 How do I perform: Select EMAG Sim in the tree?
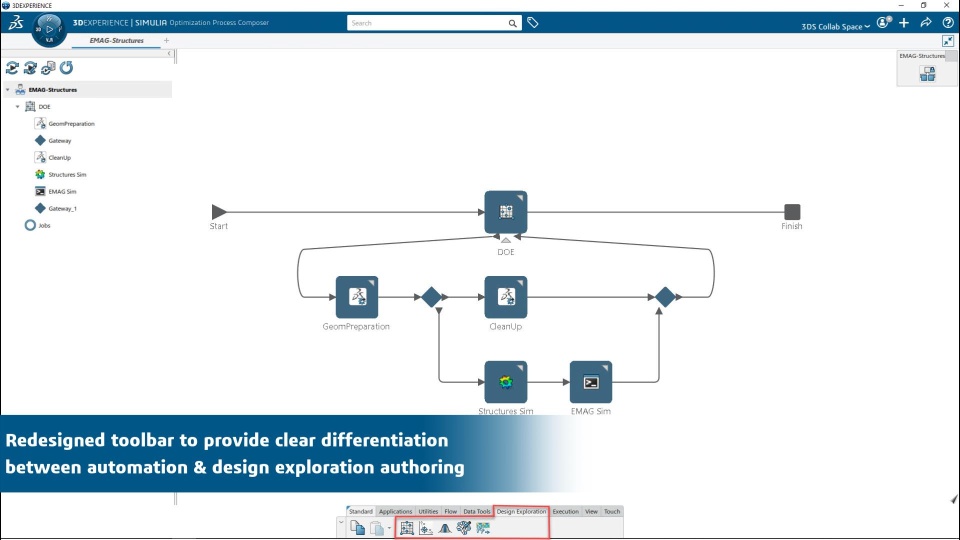click(62, 192)
